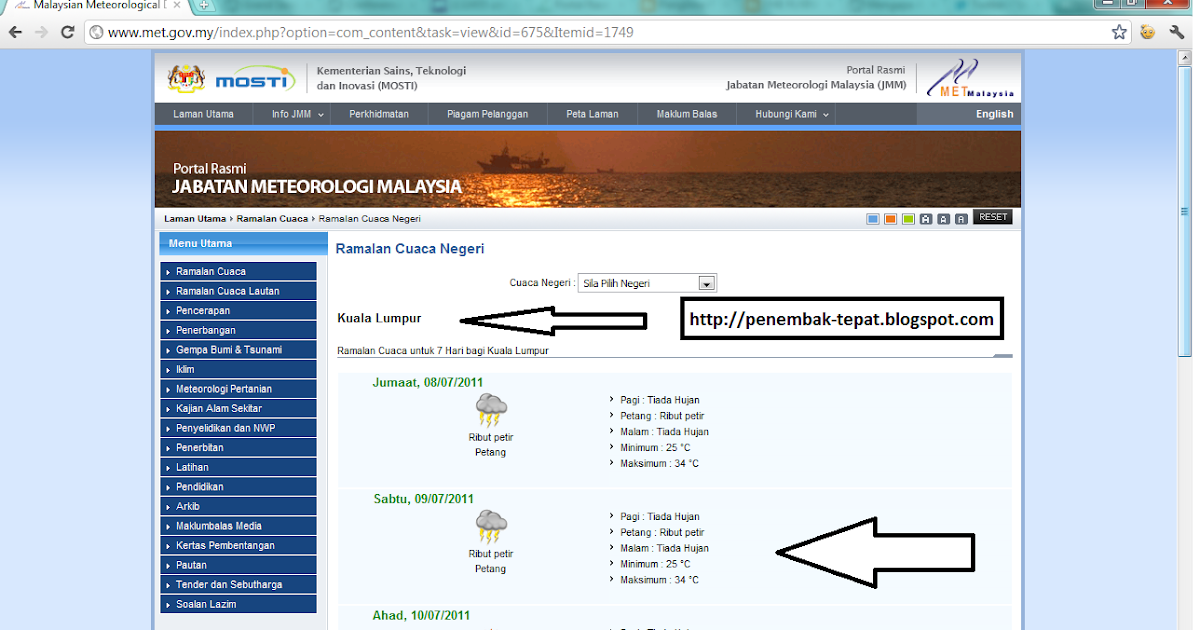
Task: Open the browser extension face icon
Action: click(x=1148, y=32)
